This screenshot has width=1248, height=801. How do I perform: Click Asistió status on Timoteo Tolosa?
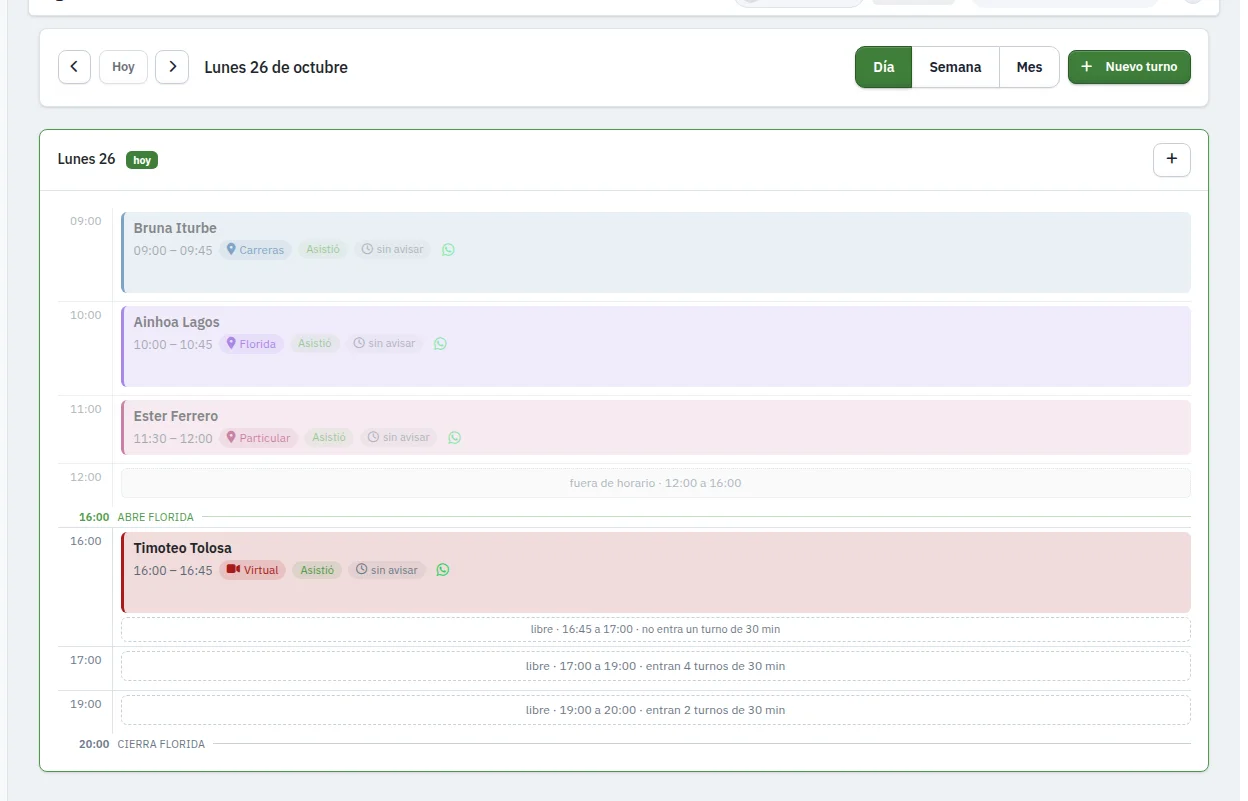pos(317,570)
